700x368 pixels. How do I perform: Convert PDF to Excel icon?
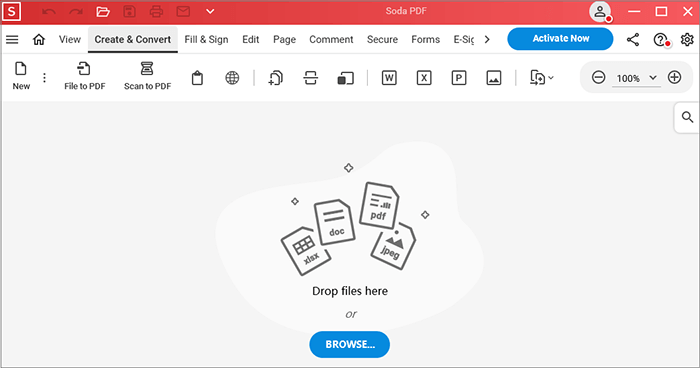pyautogui.click(x=424, y=78)
